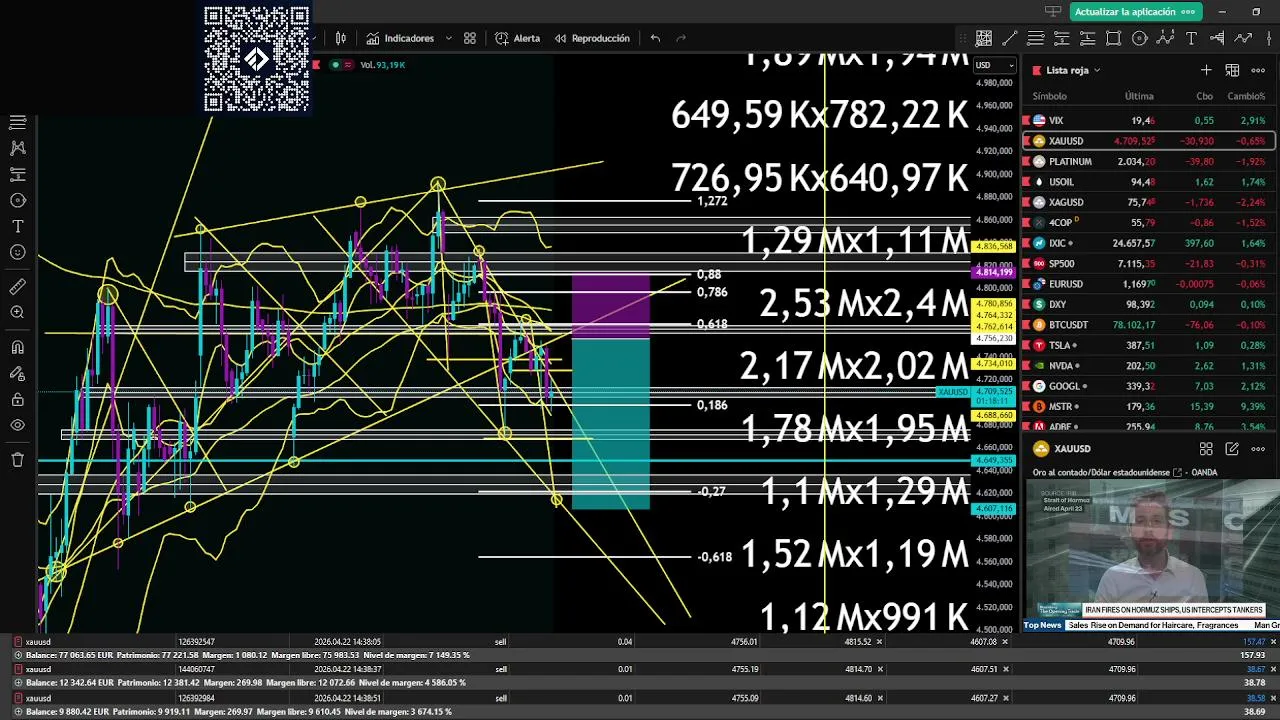Screen dimensions: 1280x720
Task: Select TSLA in the watchlist
Action: (1148, 345)
